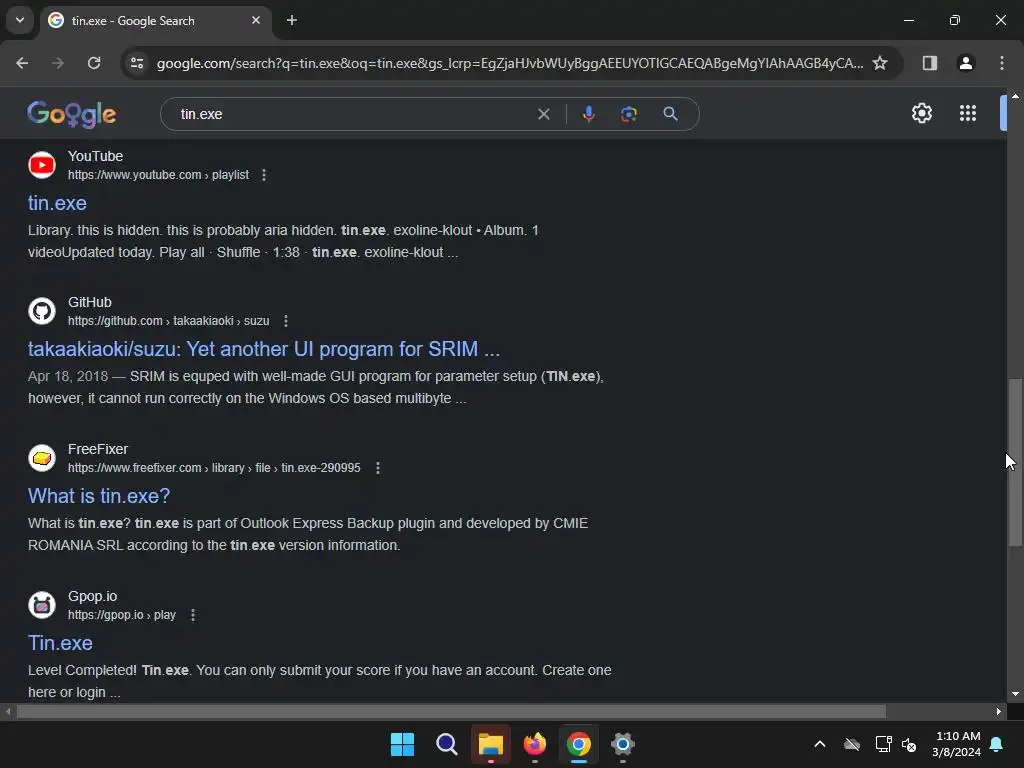The height and width of the screenshot is (768, 1024).
Task: Start a voice search with microphone
Action: pyautogui.click(x=588, y=114)
